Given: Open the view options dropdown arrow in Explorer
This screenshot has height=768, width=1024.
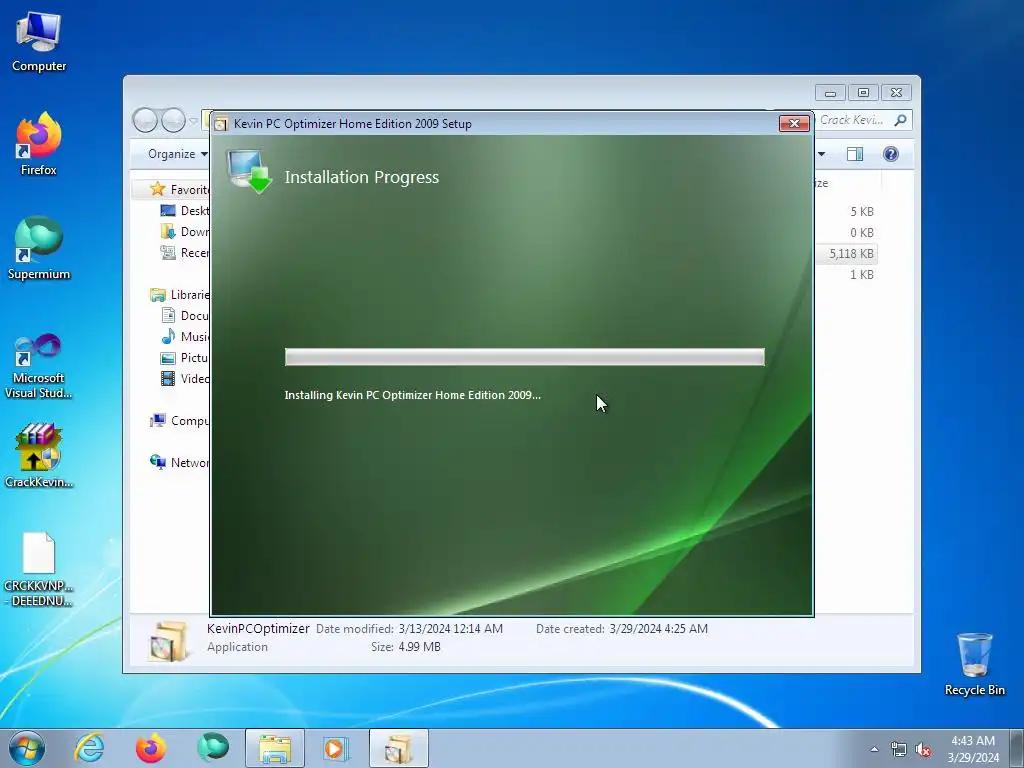Looking at the screenshot, I should coord(822,154).
